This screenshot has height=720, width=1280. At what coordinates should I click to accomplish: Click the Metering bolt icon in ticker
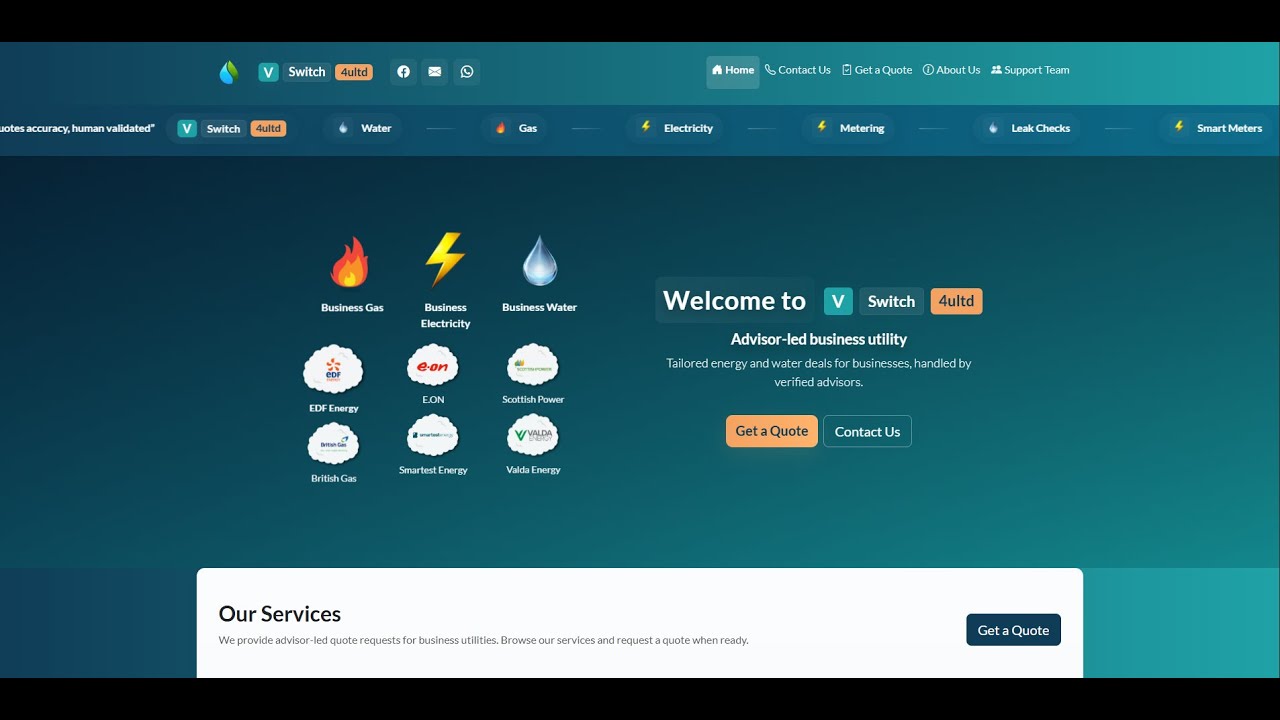pyautogui.click(x=822, y=127)
